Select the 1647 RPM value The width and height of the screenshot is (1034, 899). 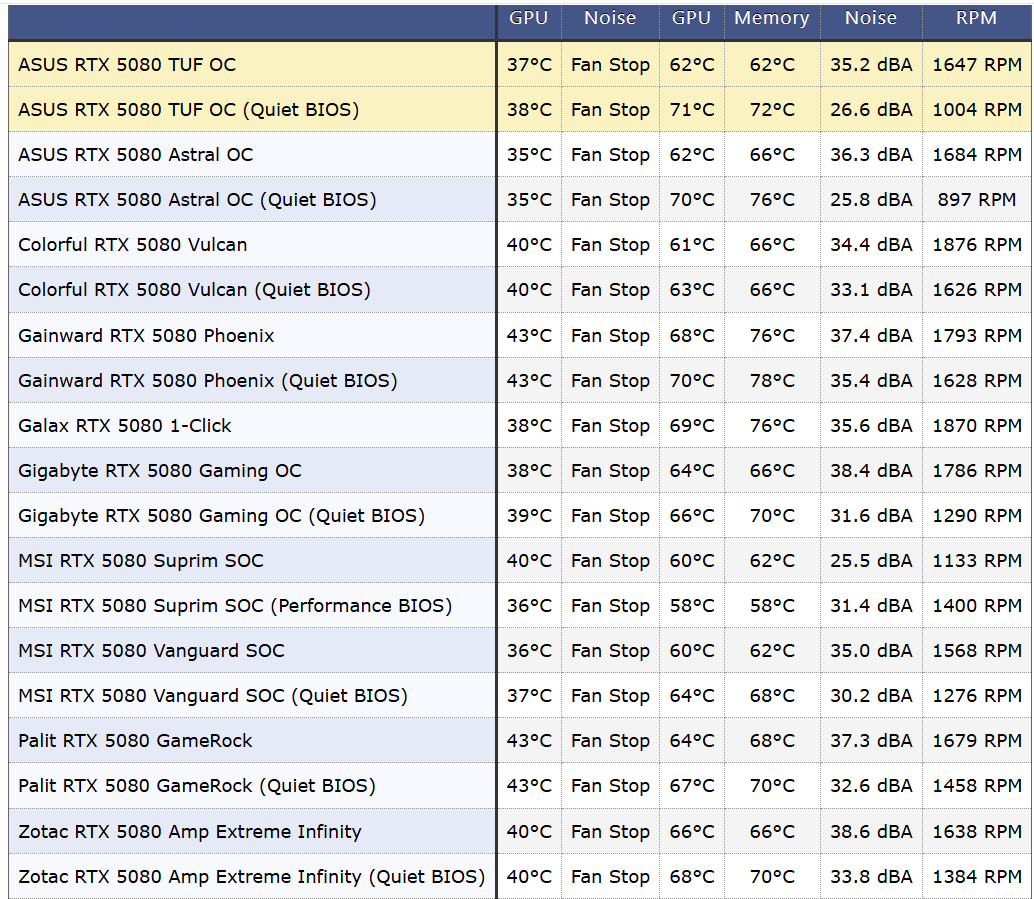(x=977, y=65)
